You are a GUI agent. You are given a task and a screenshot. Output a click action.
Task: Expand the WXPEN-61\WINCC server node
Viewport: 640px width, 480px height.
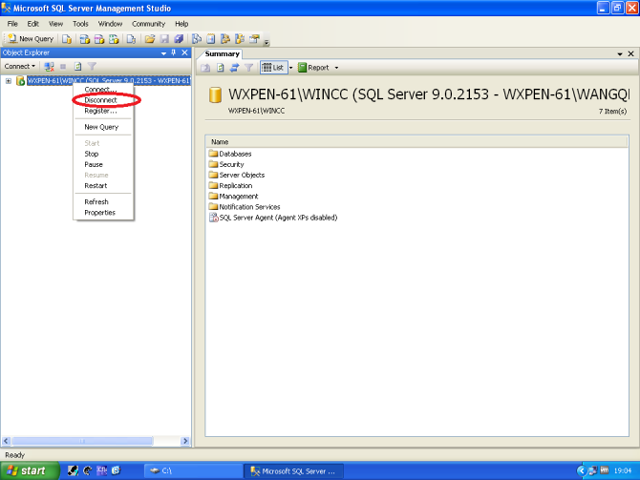point(8,81)
